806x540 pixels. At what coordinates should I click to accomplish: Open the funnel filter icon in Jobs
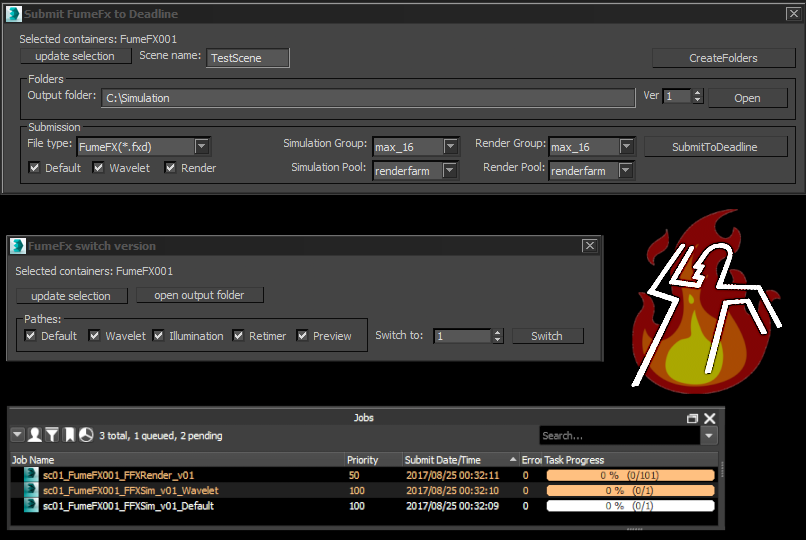[x=52, y=435]
